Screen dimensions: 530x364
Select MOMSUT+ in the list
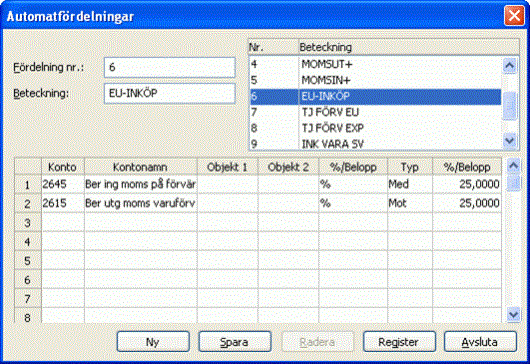click(375, 64)
